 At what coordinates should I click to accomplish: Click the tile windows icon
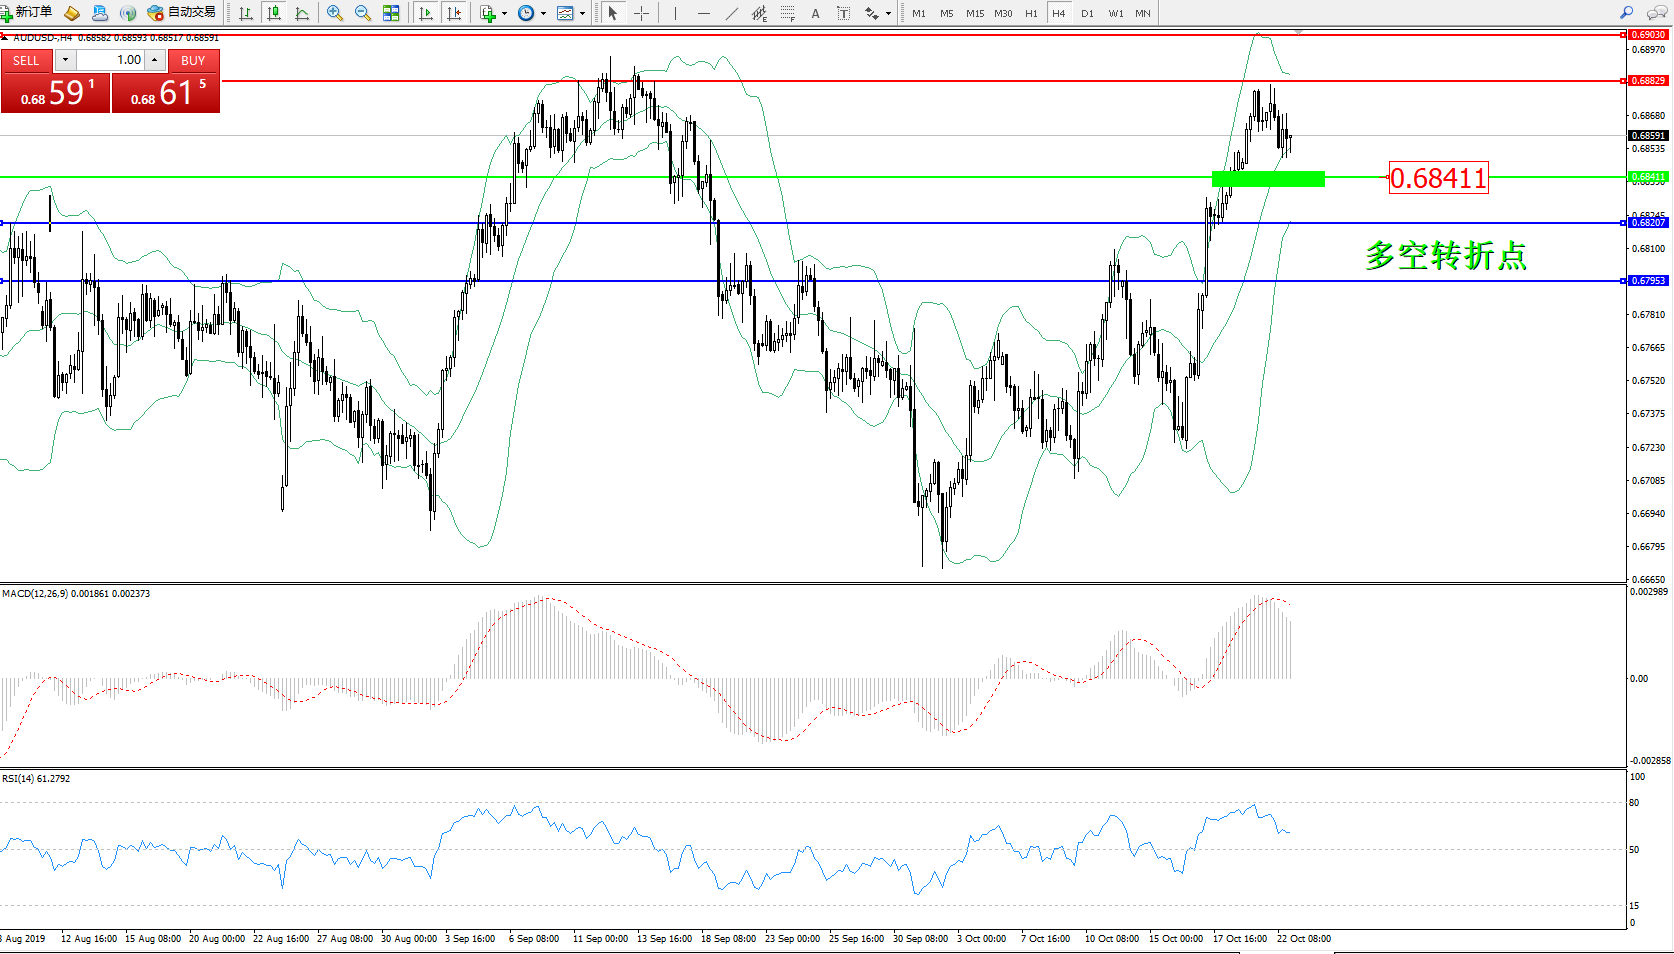pyautogui.click(x=391, y=13)
